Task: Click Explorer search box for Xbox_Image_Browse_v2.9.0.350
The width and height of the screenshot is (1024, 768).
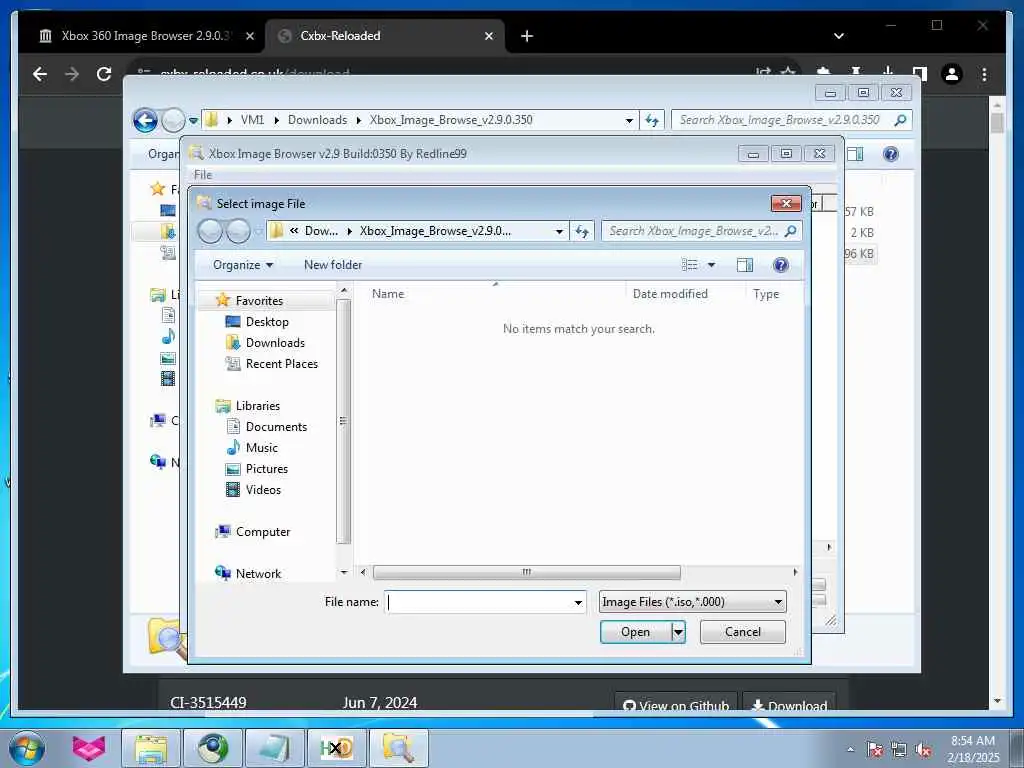Action: pos(792,120)
